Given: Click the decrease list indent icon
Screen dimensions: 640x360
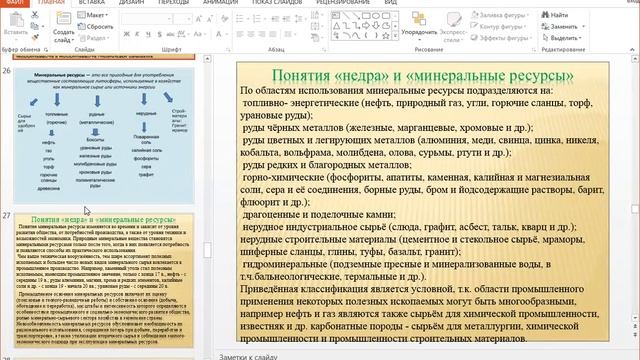Looking at the screenshot, I should [275, 19].
